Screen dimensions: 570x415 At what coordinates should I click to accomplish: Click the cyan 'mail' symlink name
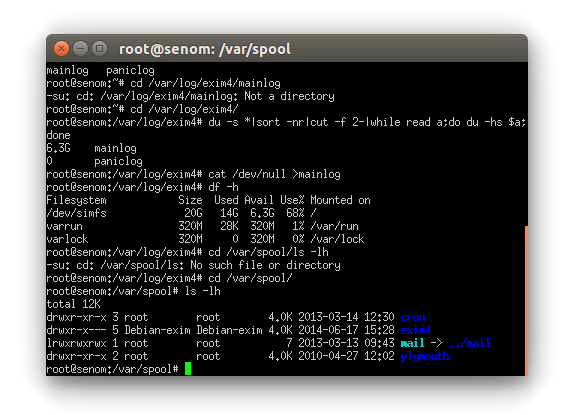point(412,343)
